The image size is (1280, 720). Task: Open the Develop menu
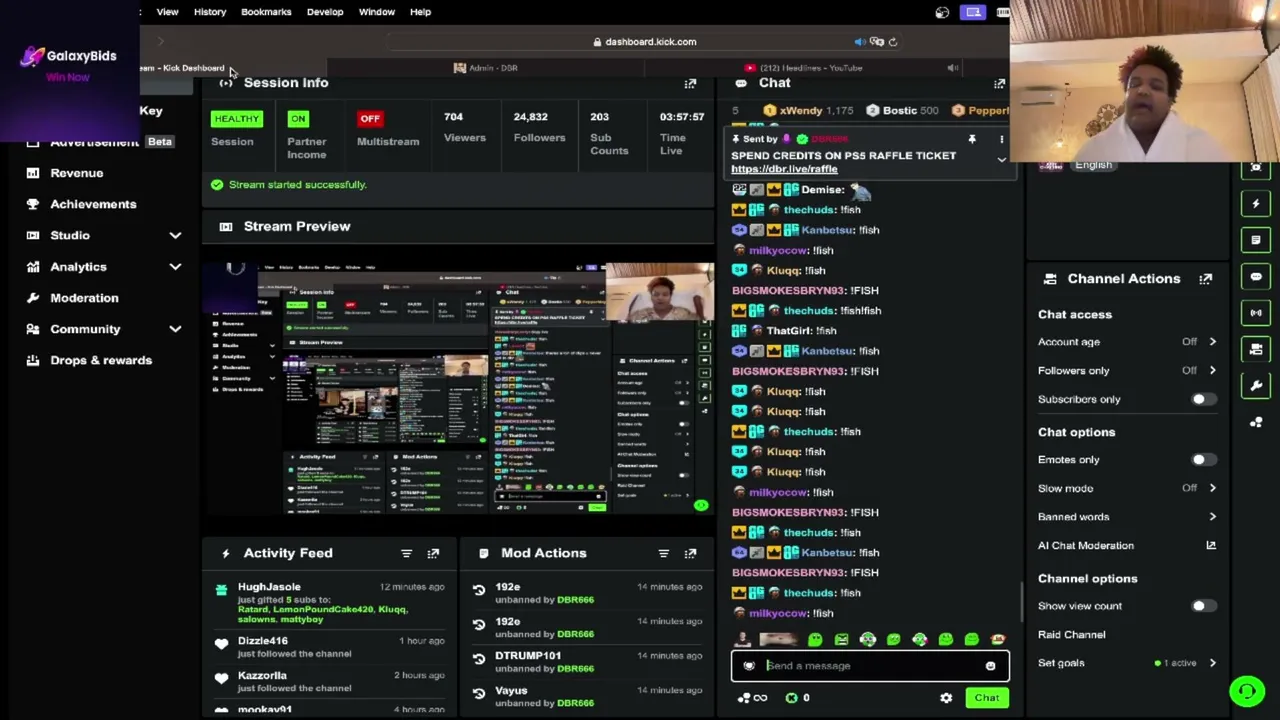(325, 12)
